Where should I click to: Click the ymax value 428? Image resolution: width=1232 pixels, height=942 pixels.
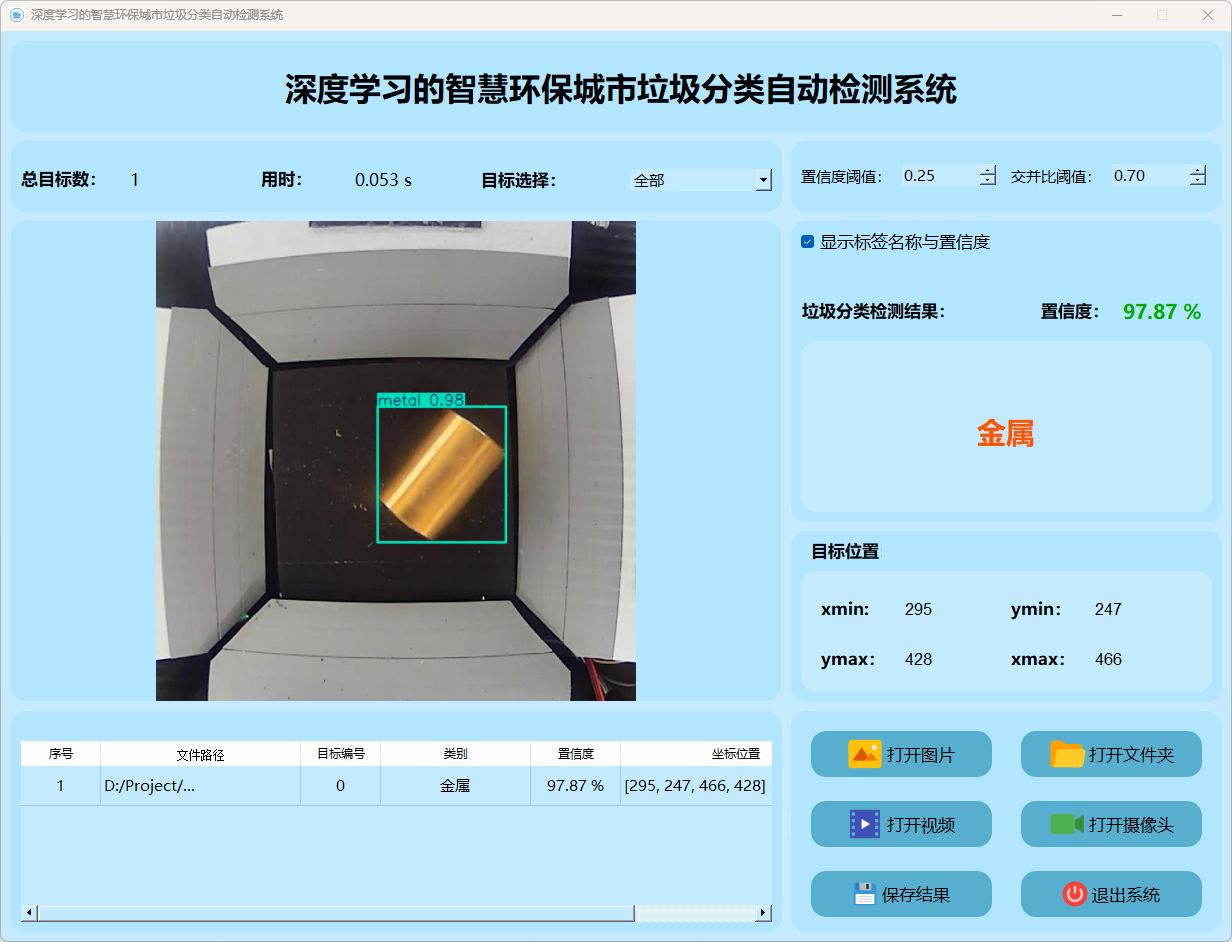pos(918,659)
